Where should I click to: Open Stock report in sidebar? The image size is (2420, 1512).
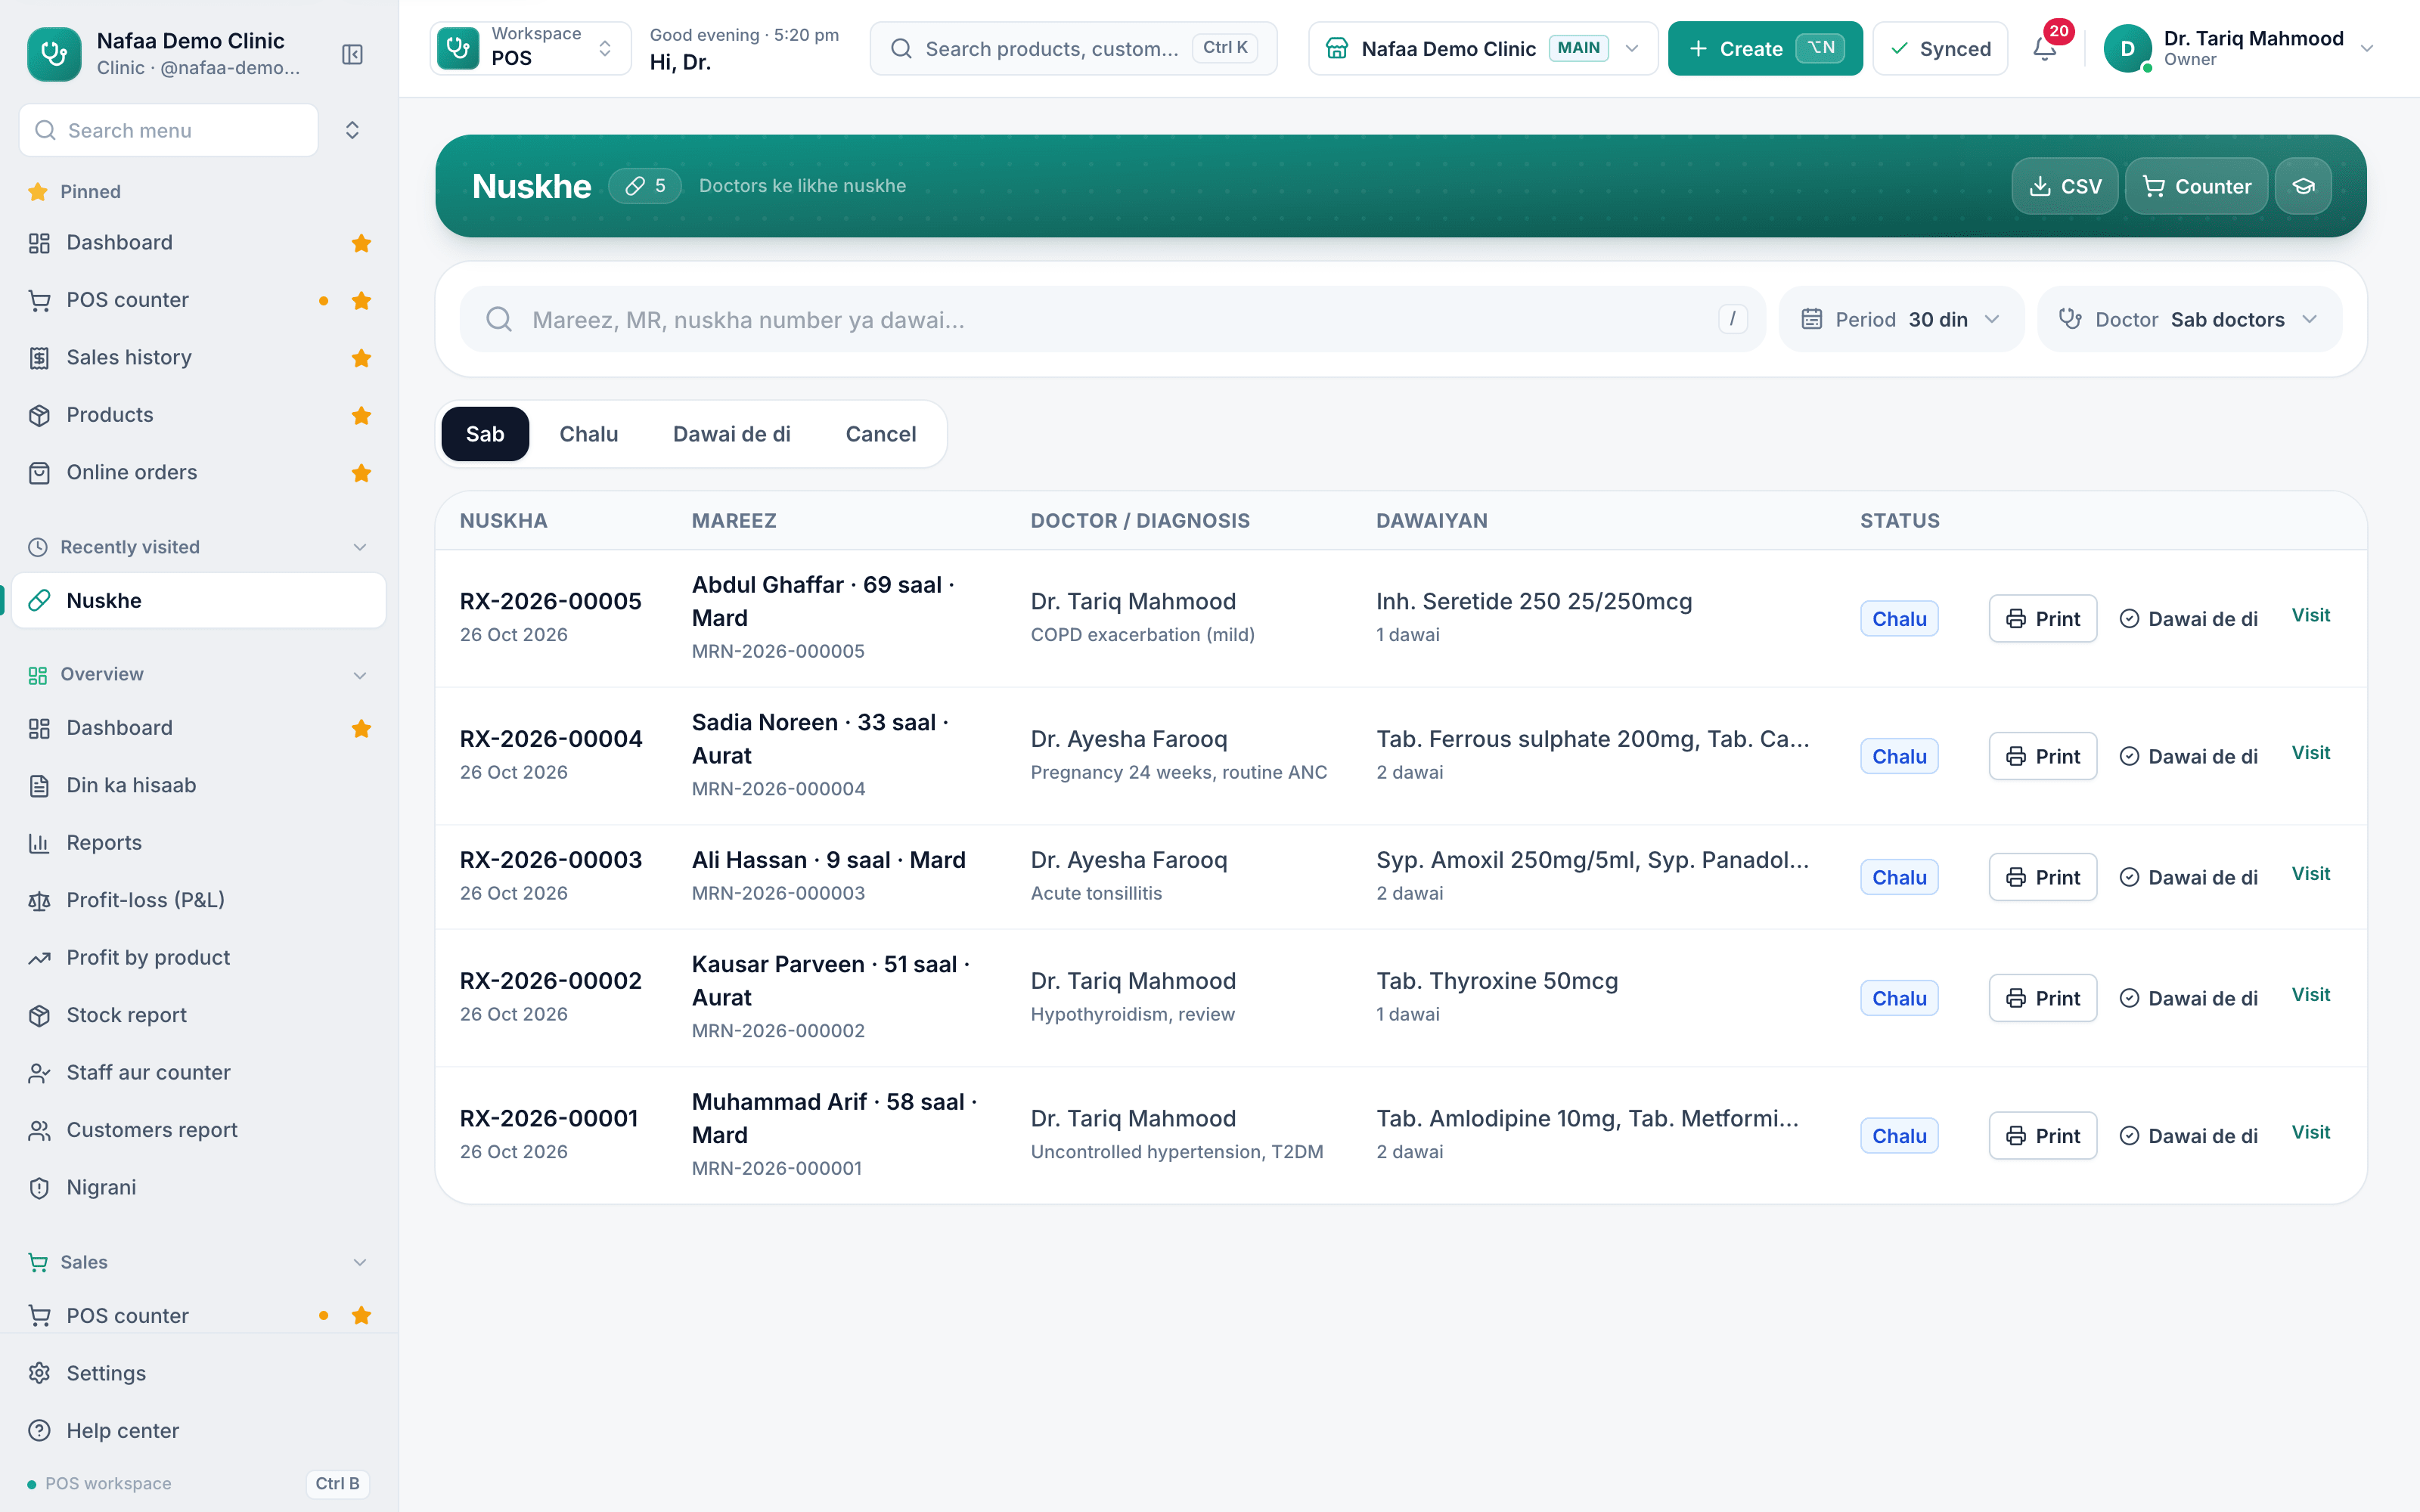[x=199, y=1015]
